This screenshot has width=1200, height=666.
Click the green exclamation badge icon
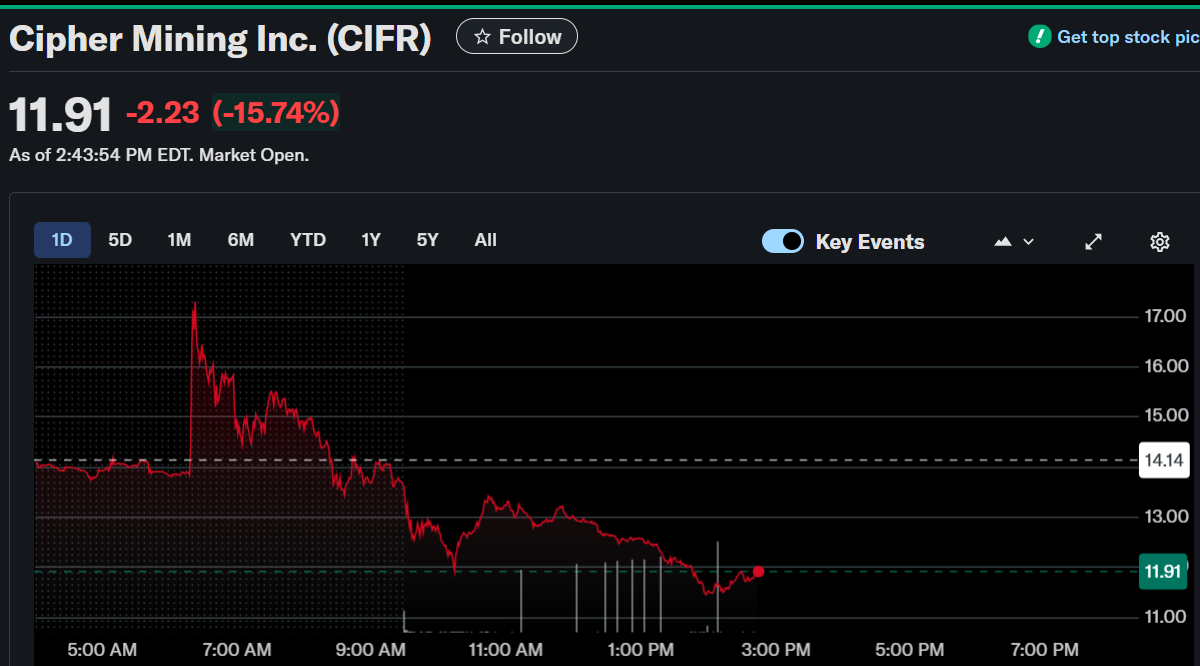click(1039, 37)
